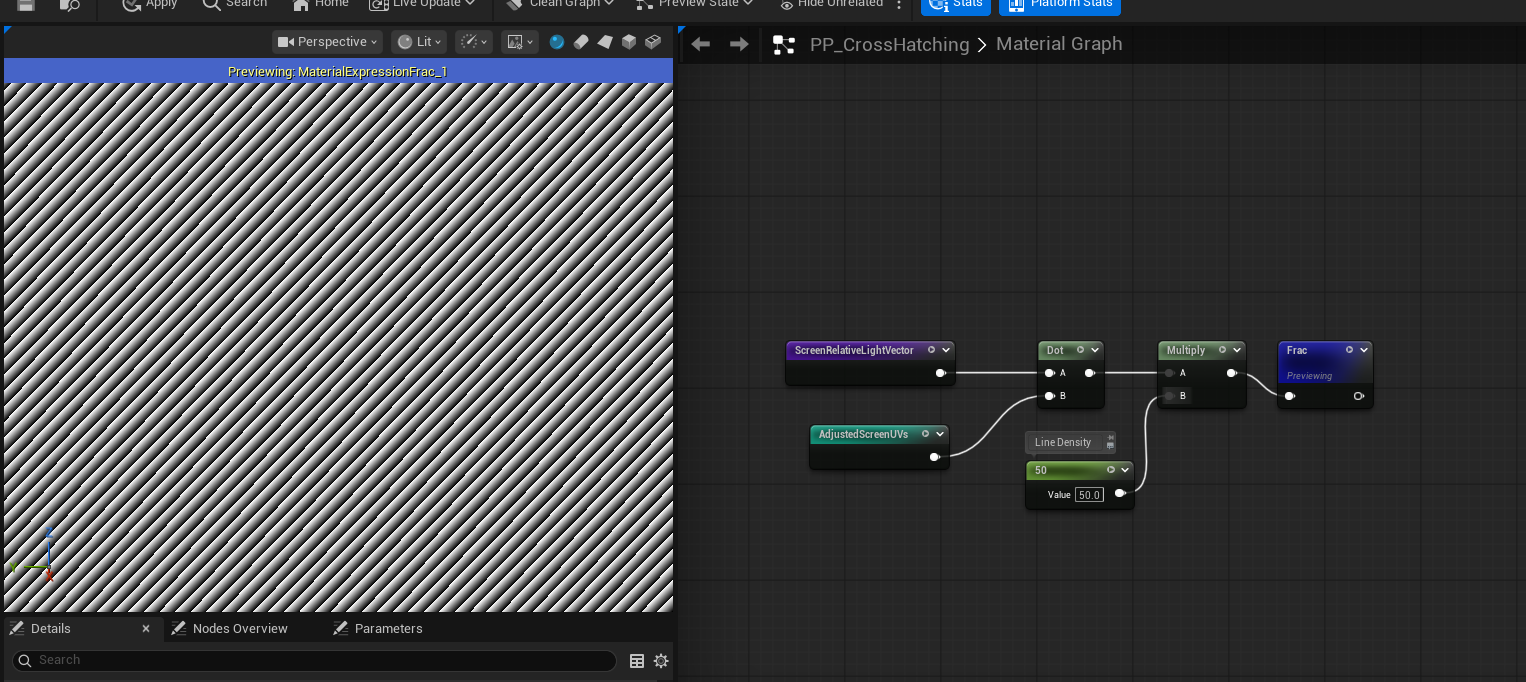Select the sphere preview shape
This screenshot has width=1526, height=682.
[x=557, y=42]
